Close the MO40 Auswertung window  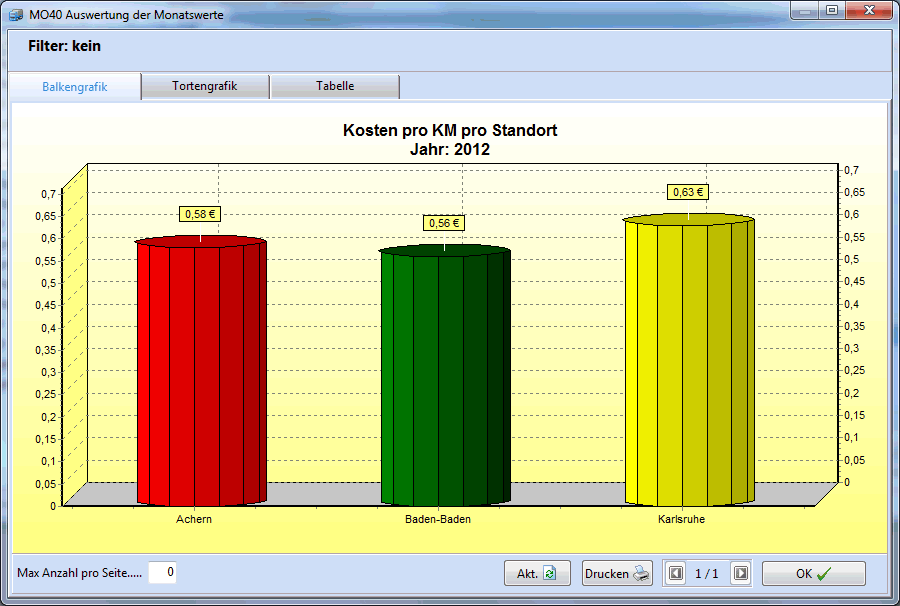pos(868,10)
